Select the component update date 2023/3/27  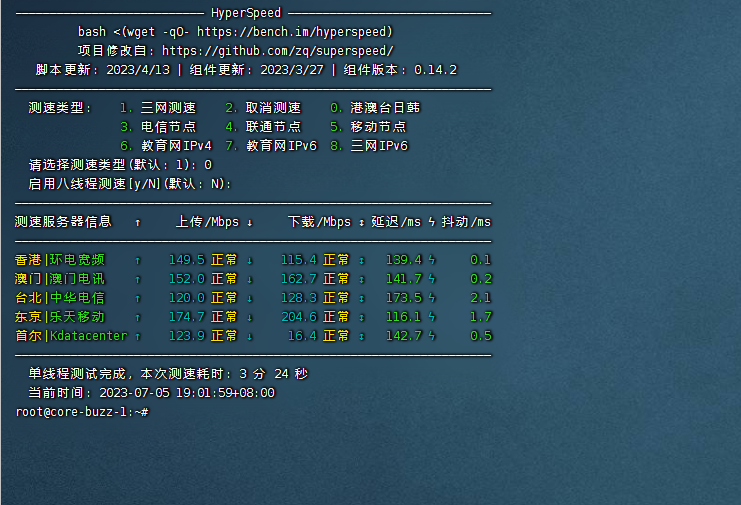pyautogui.click(x=292, y=70)
